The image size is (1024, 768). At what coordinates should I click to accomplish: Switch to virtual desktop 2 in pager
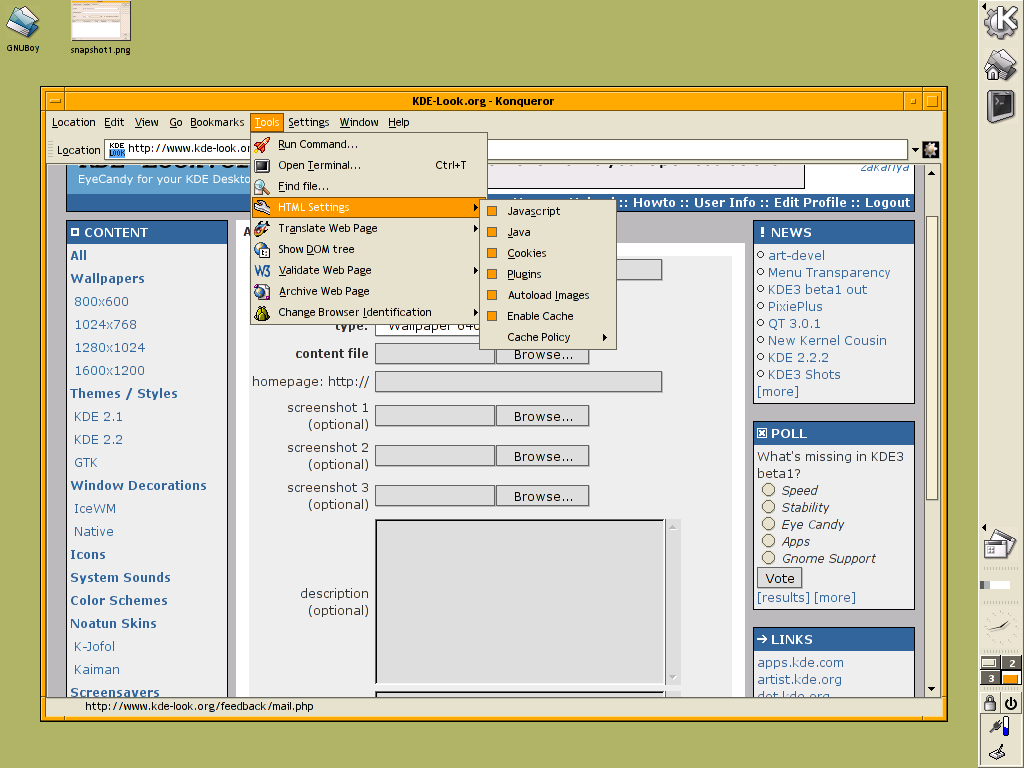click(x=1011, y=663)
